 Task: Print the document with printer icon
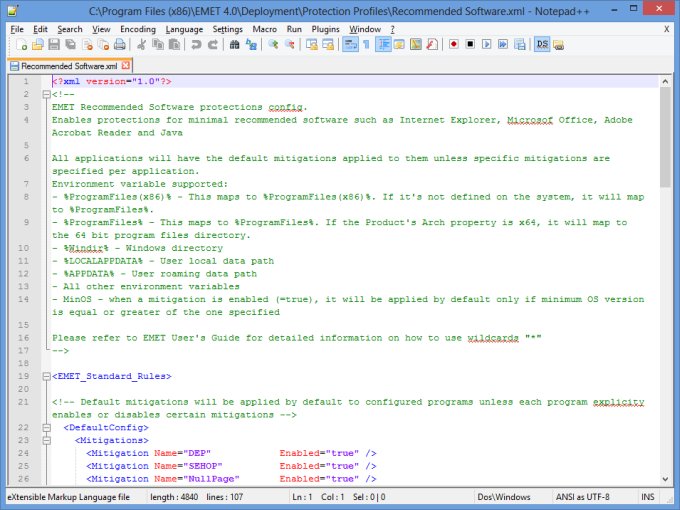coord(120,44)
